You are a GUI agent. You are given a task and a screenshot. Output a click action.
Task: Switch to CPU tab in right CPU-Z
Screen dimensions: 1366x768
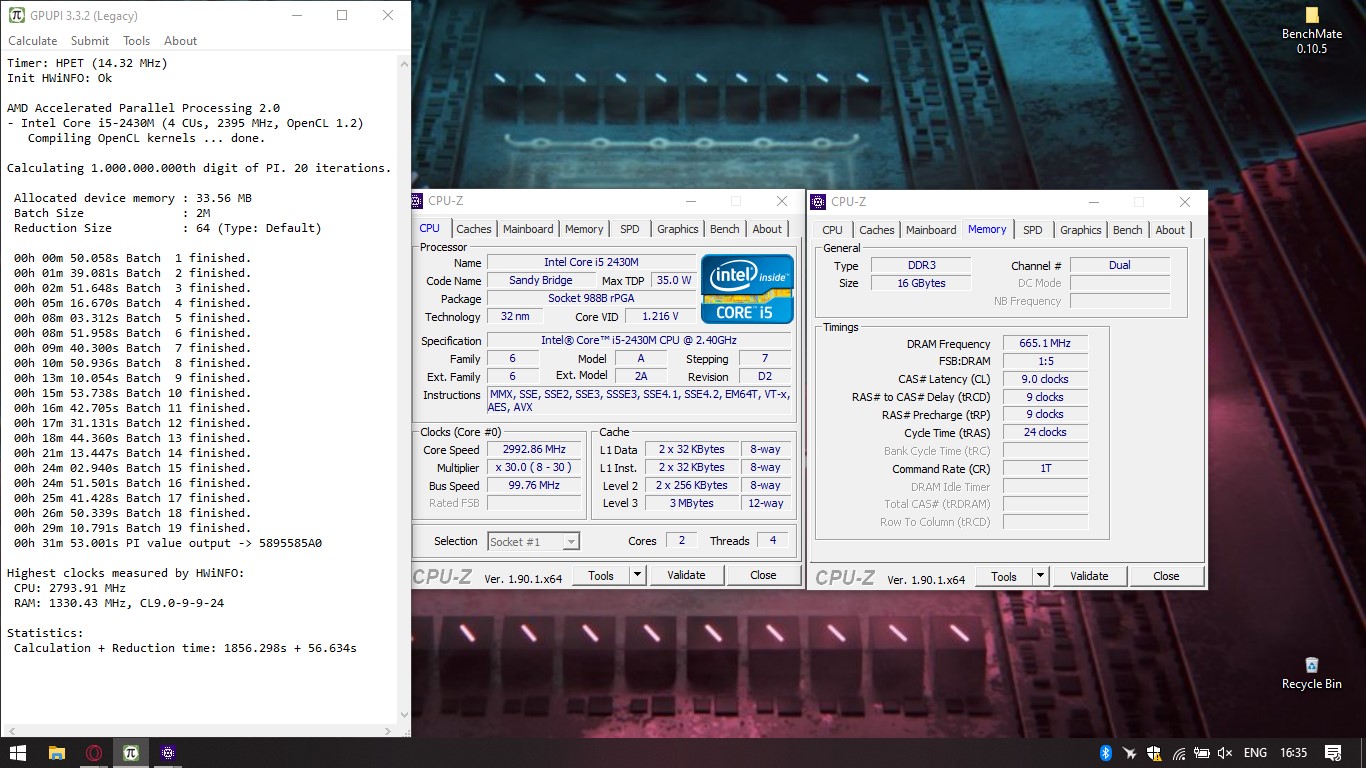(x=833, y=230)
